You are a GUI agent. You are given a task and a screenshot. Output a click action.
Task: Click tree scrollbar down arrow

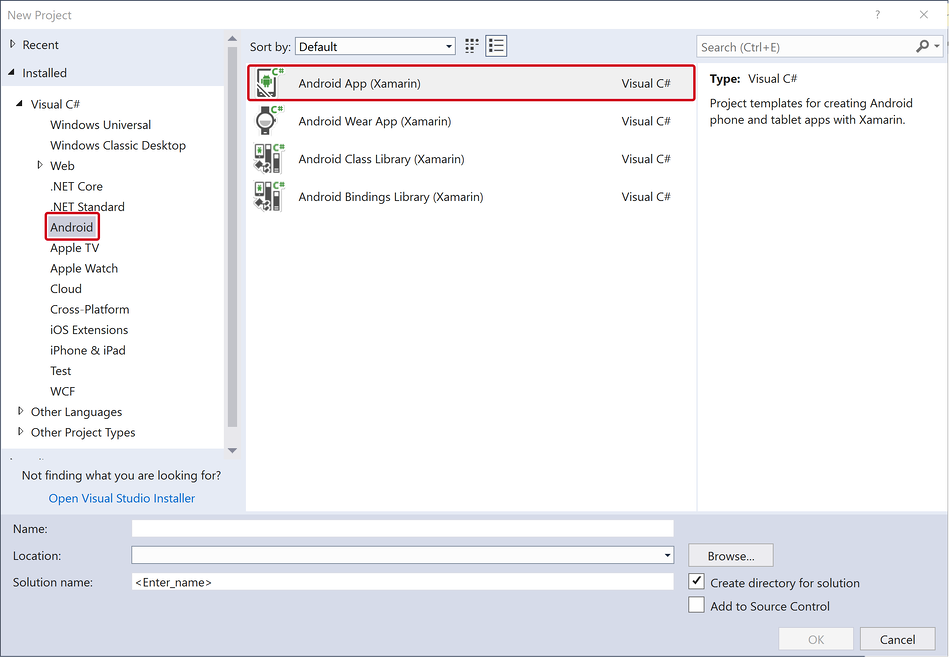click(232, 450)
